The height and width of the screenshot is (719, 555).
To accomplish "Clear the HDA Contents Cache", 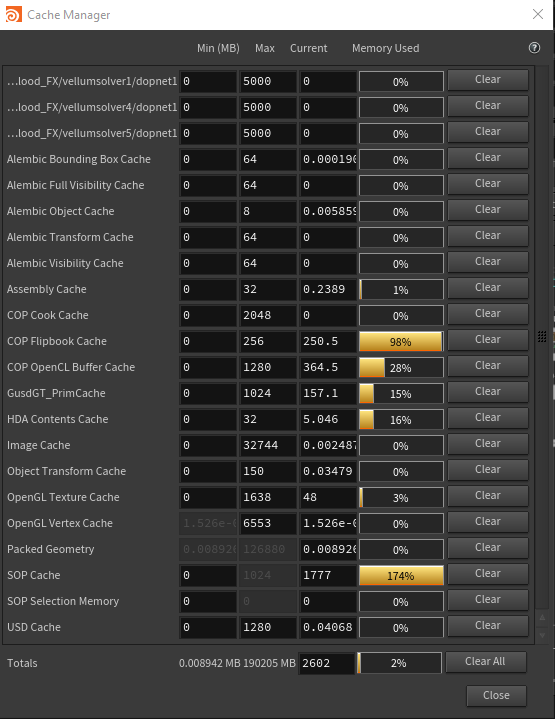I will [x=488, y=418].
